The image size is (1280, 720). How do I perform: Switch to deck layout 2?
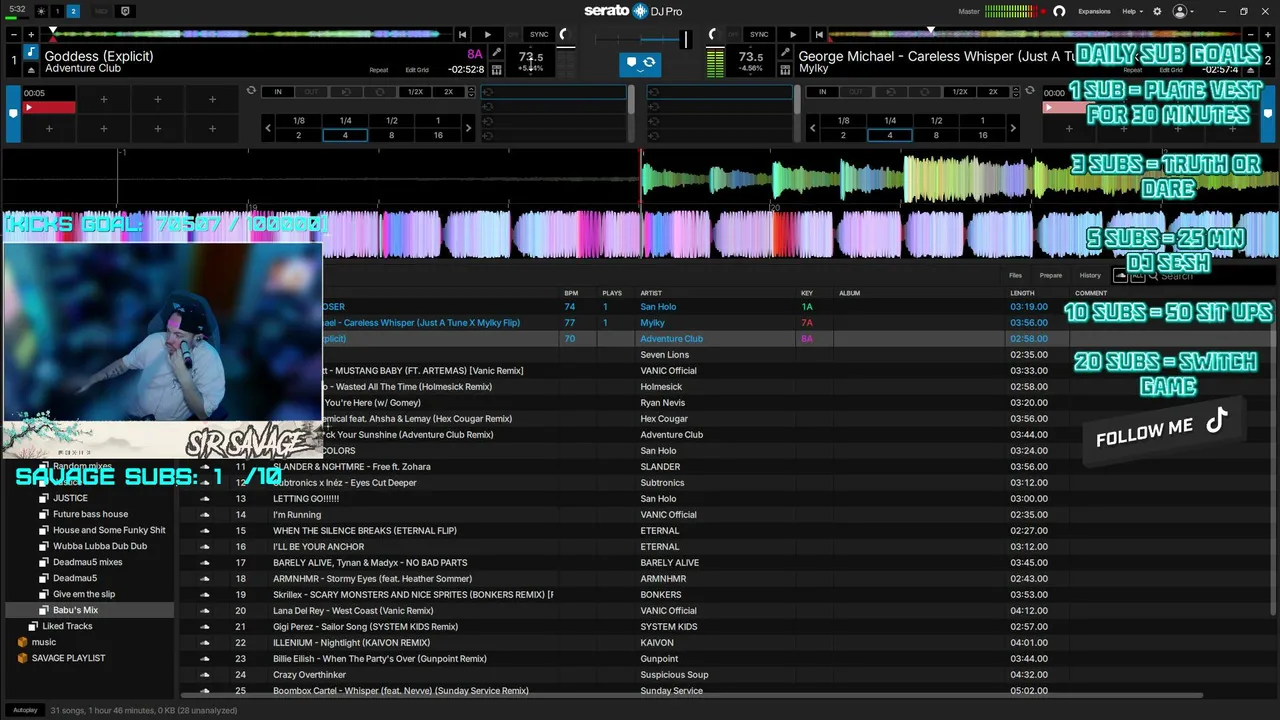74,11
